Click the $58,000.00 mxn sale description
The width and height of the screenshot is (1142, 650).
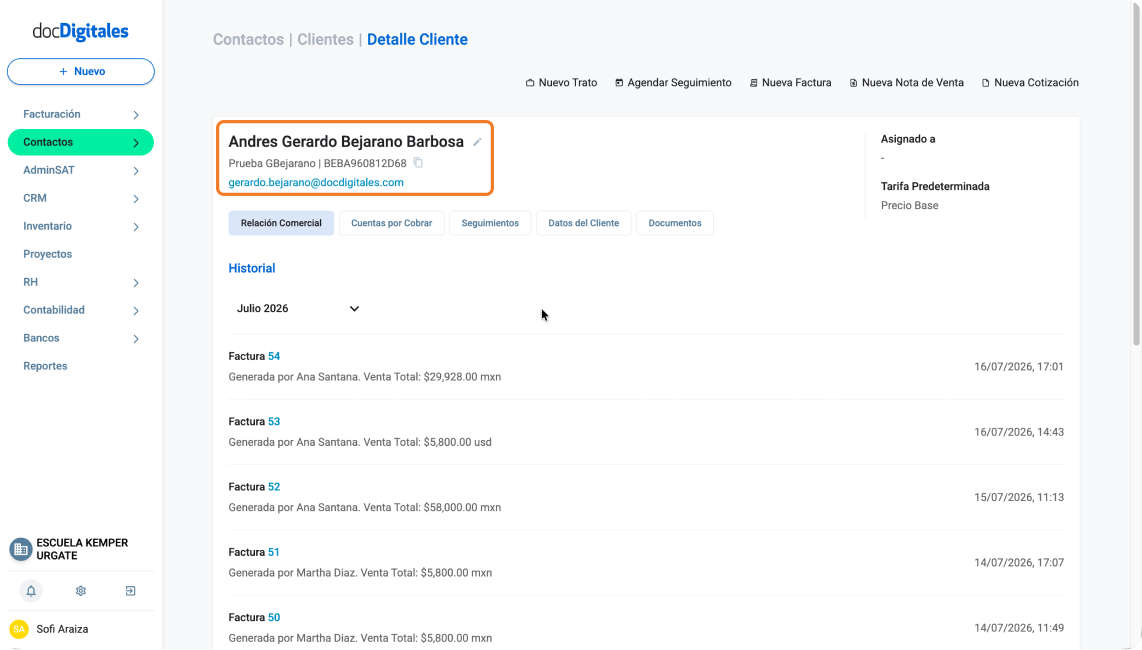tap(365, 507)
